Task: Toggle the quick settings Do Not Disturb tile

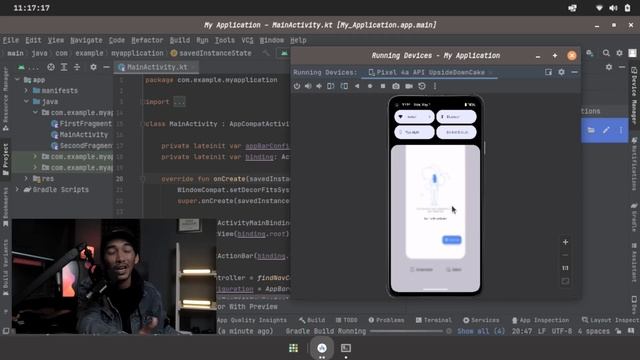Action: tap(456, 132)
